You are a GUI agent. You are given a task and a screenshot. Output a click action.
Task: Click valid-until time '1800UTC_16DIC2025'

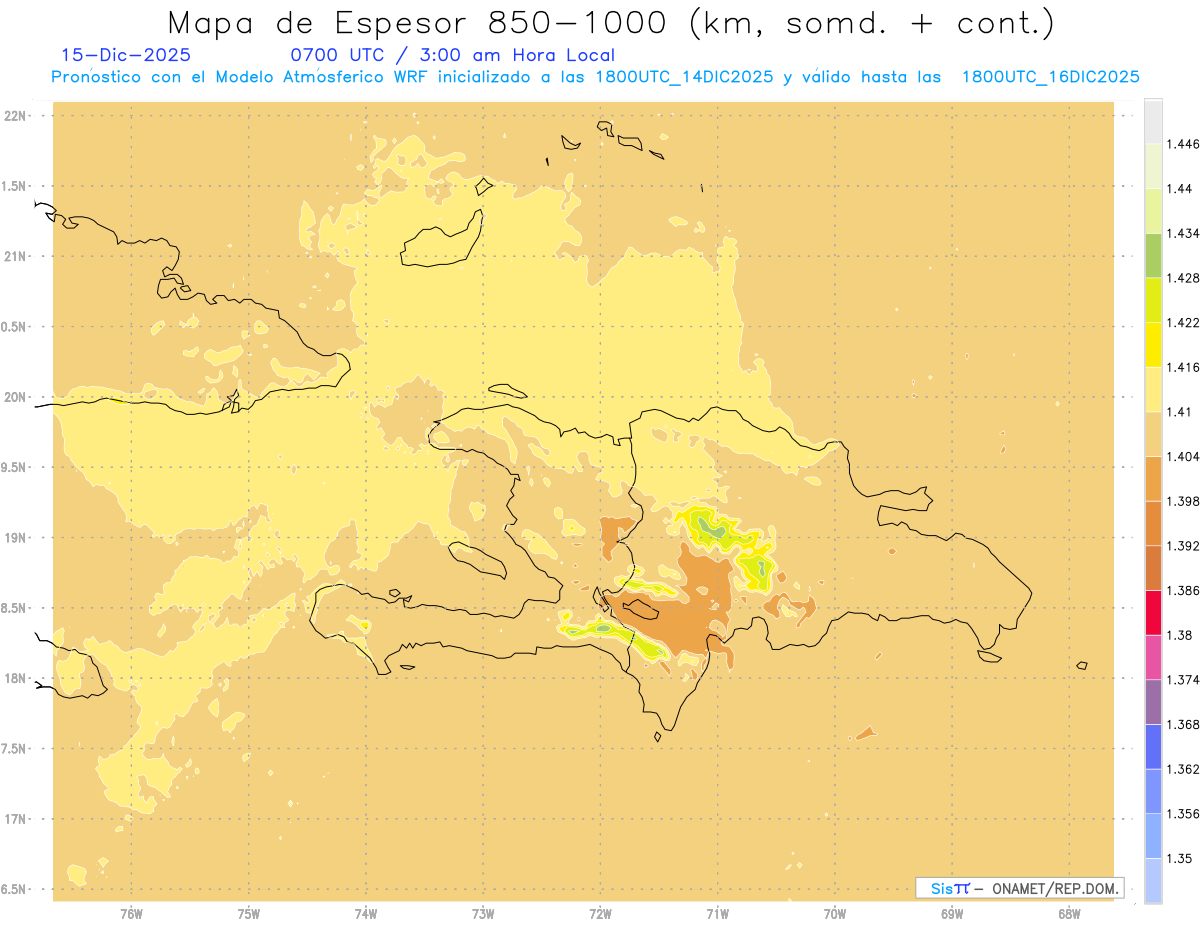1050,77
